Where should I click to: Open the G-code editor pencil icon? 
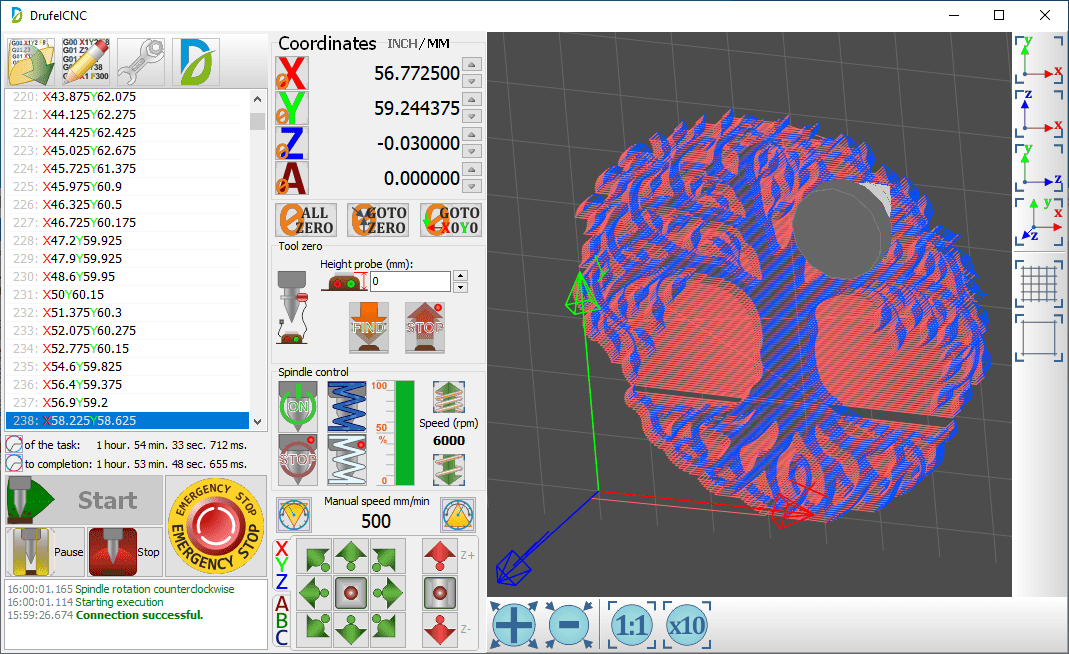tap(86, 62)
